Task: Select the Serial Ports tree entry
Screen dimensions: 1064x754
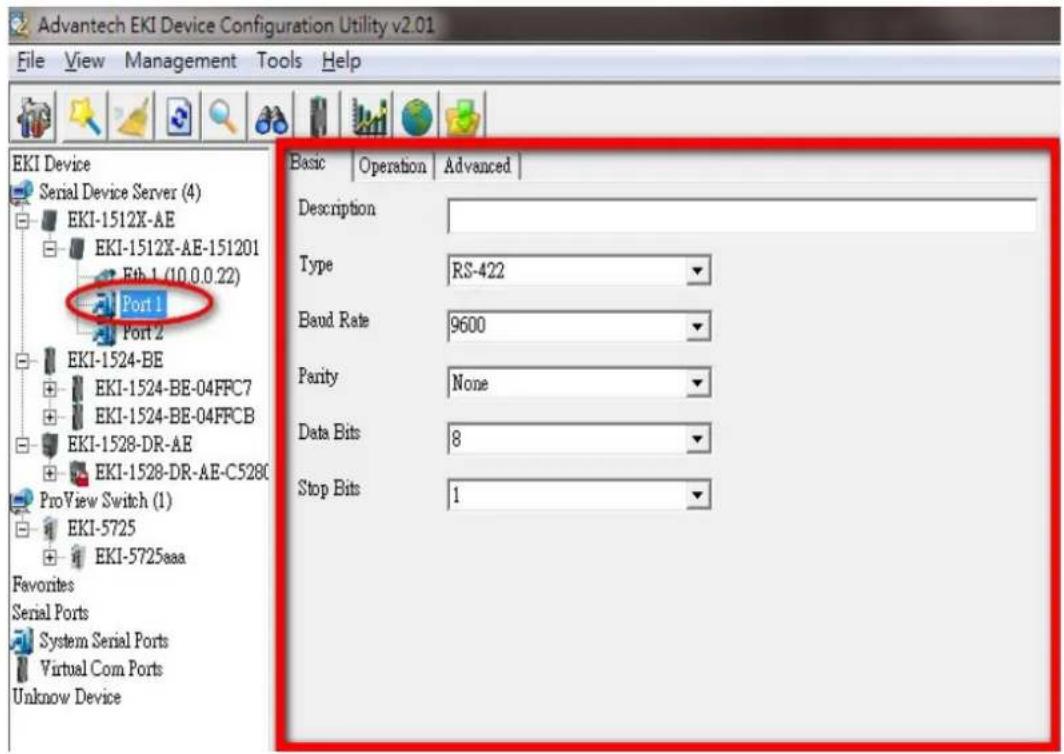Action: tap(50, 613)
